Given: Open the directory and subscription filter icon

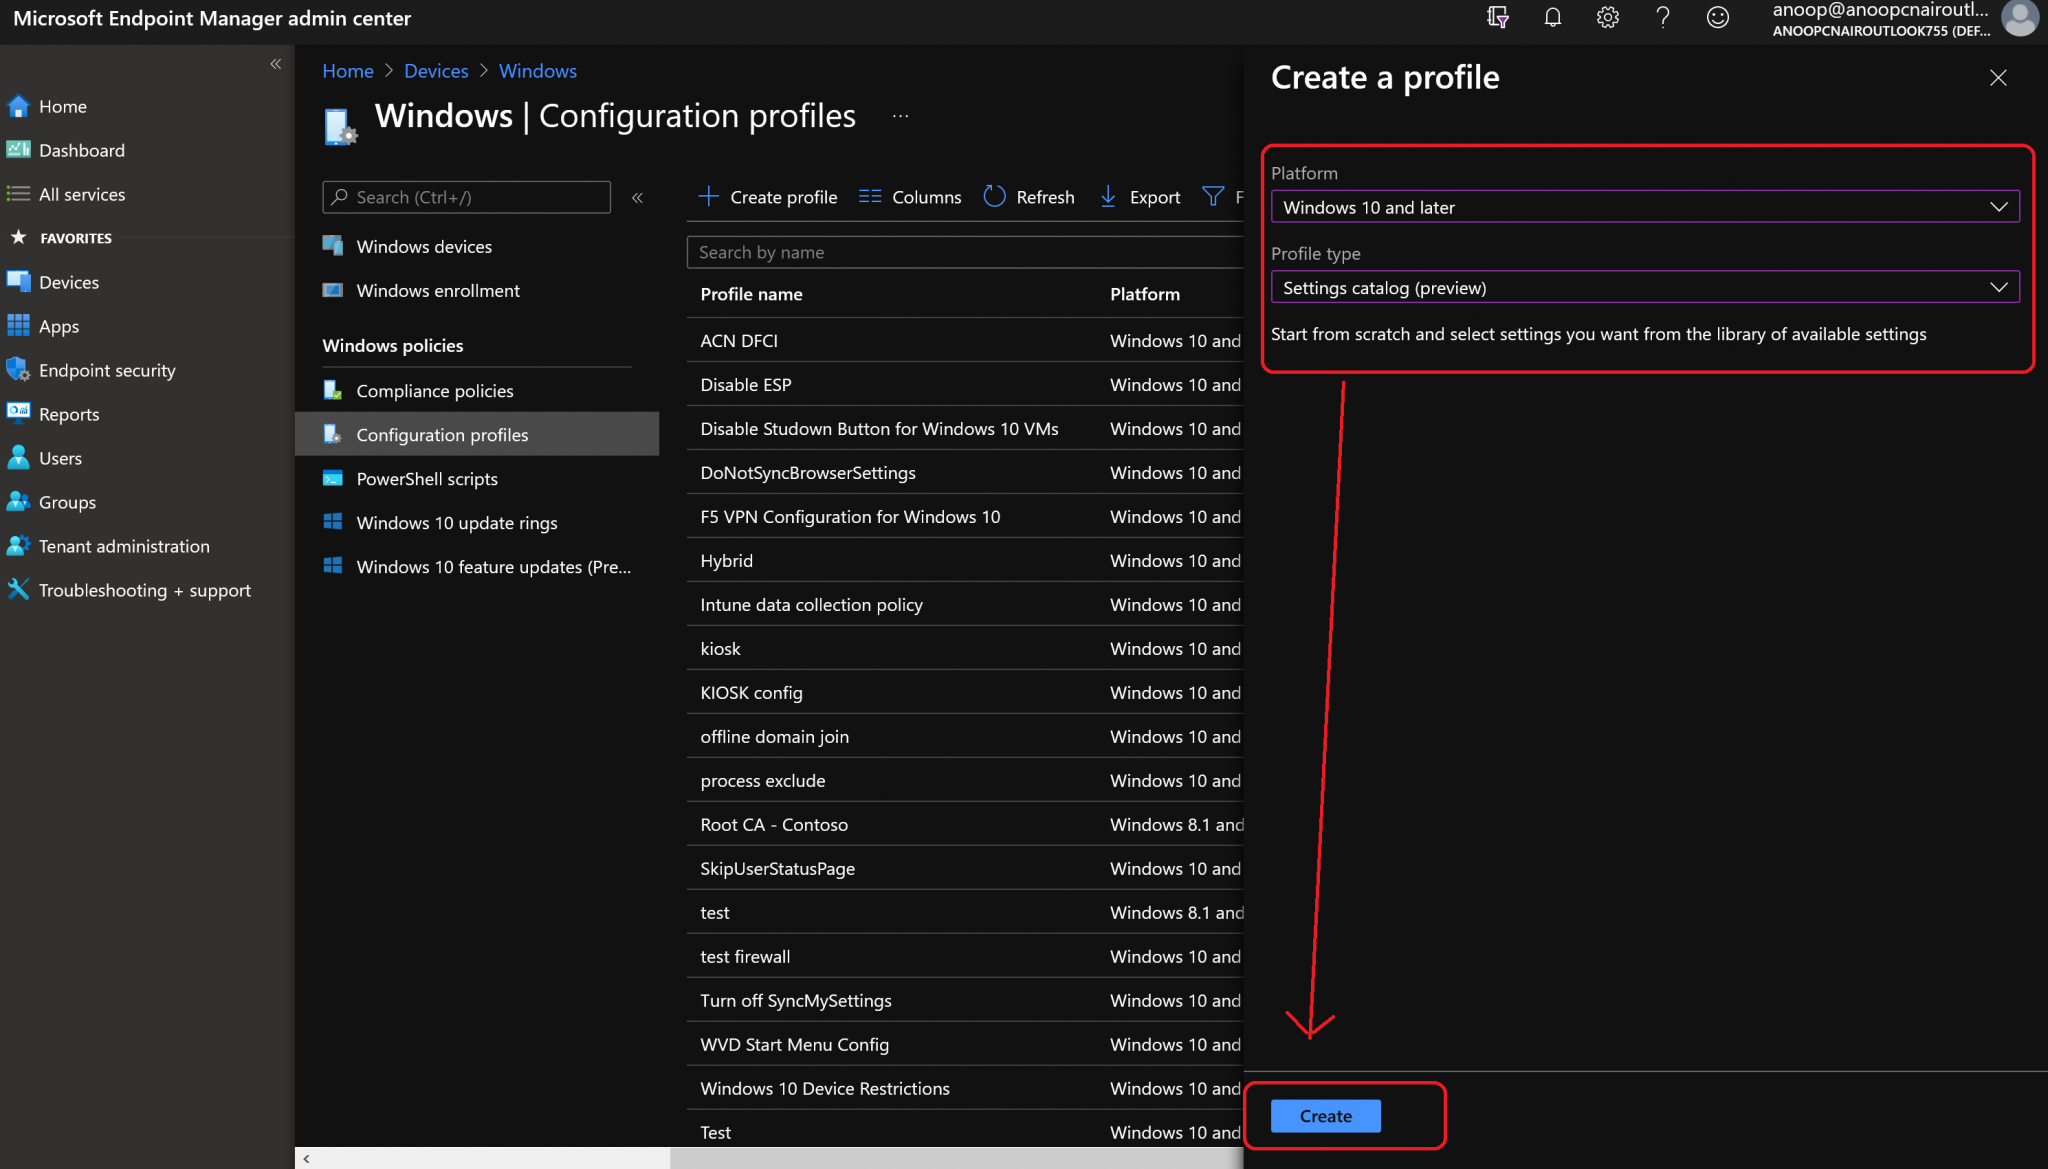Looking at the screenshot, I should [1497, 18].
